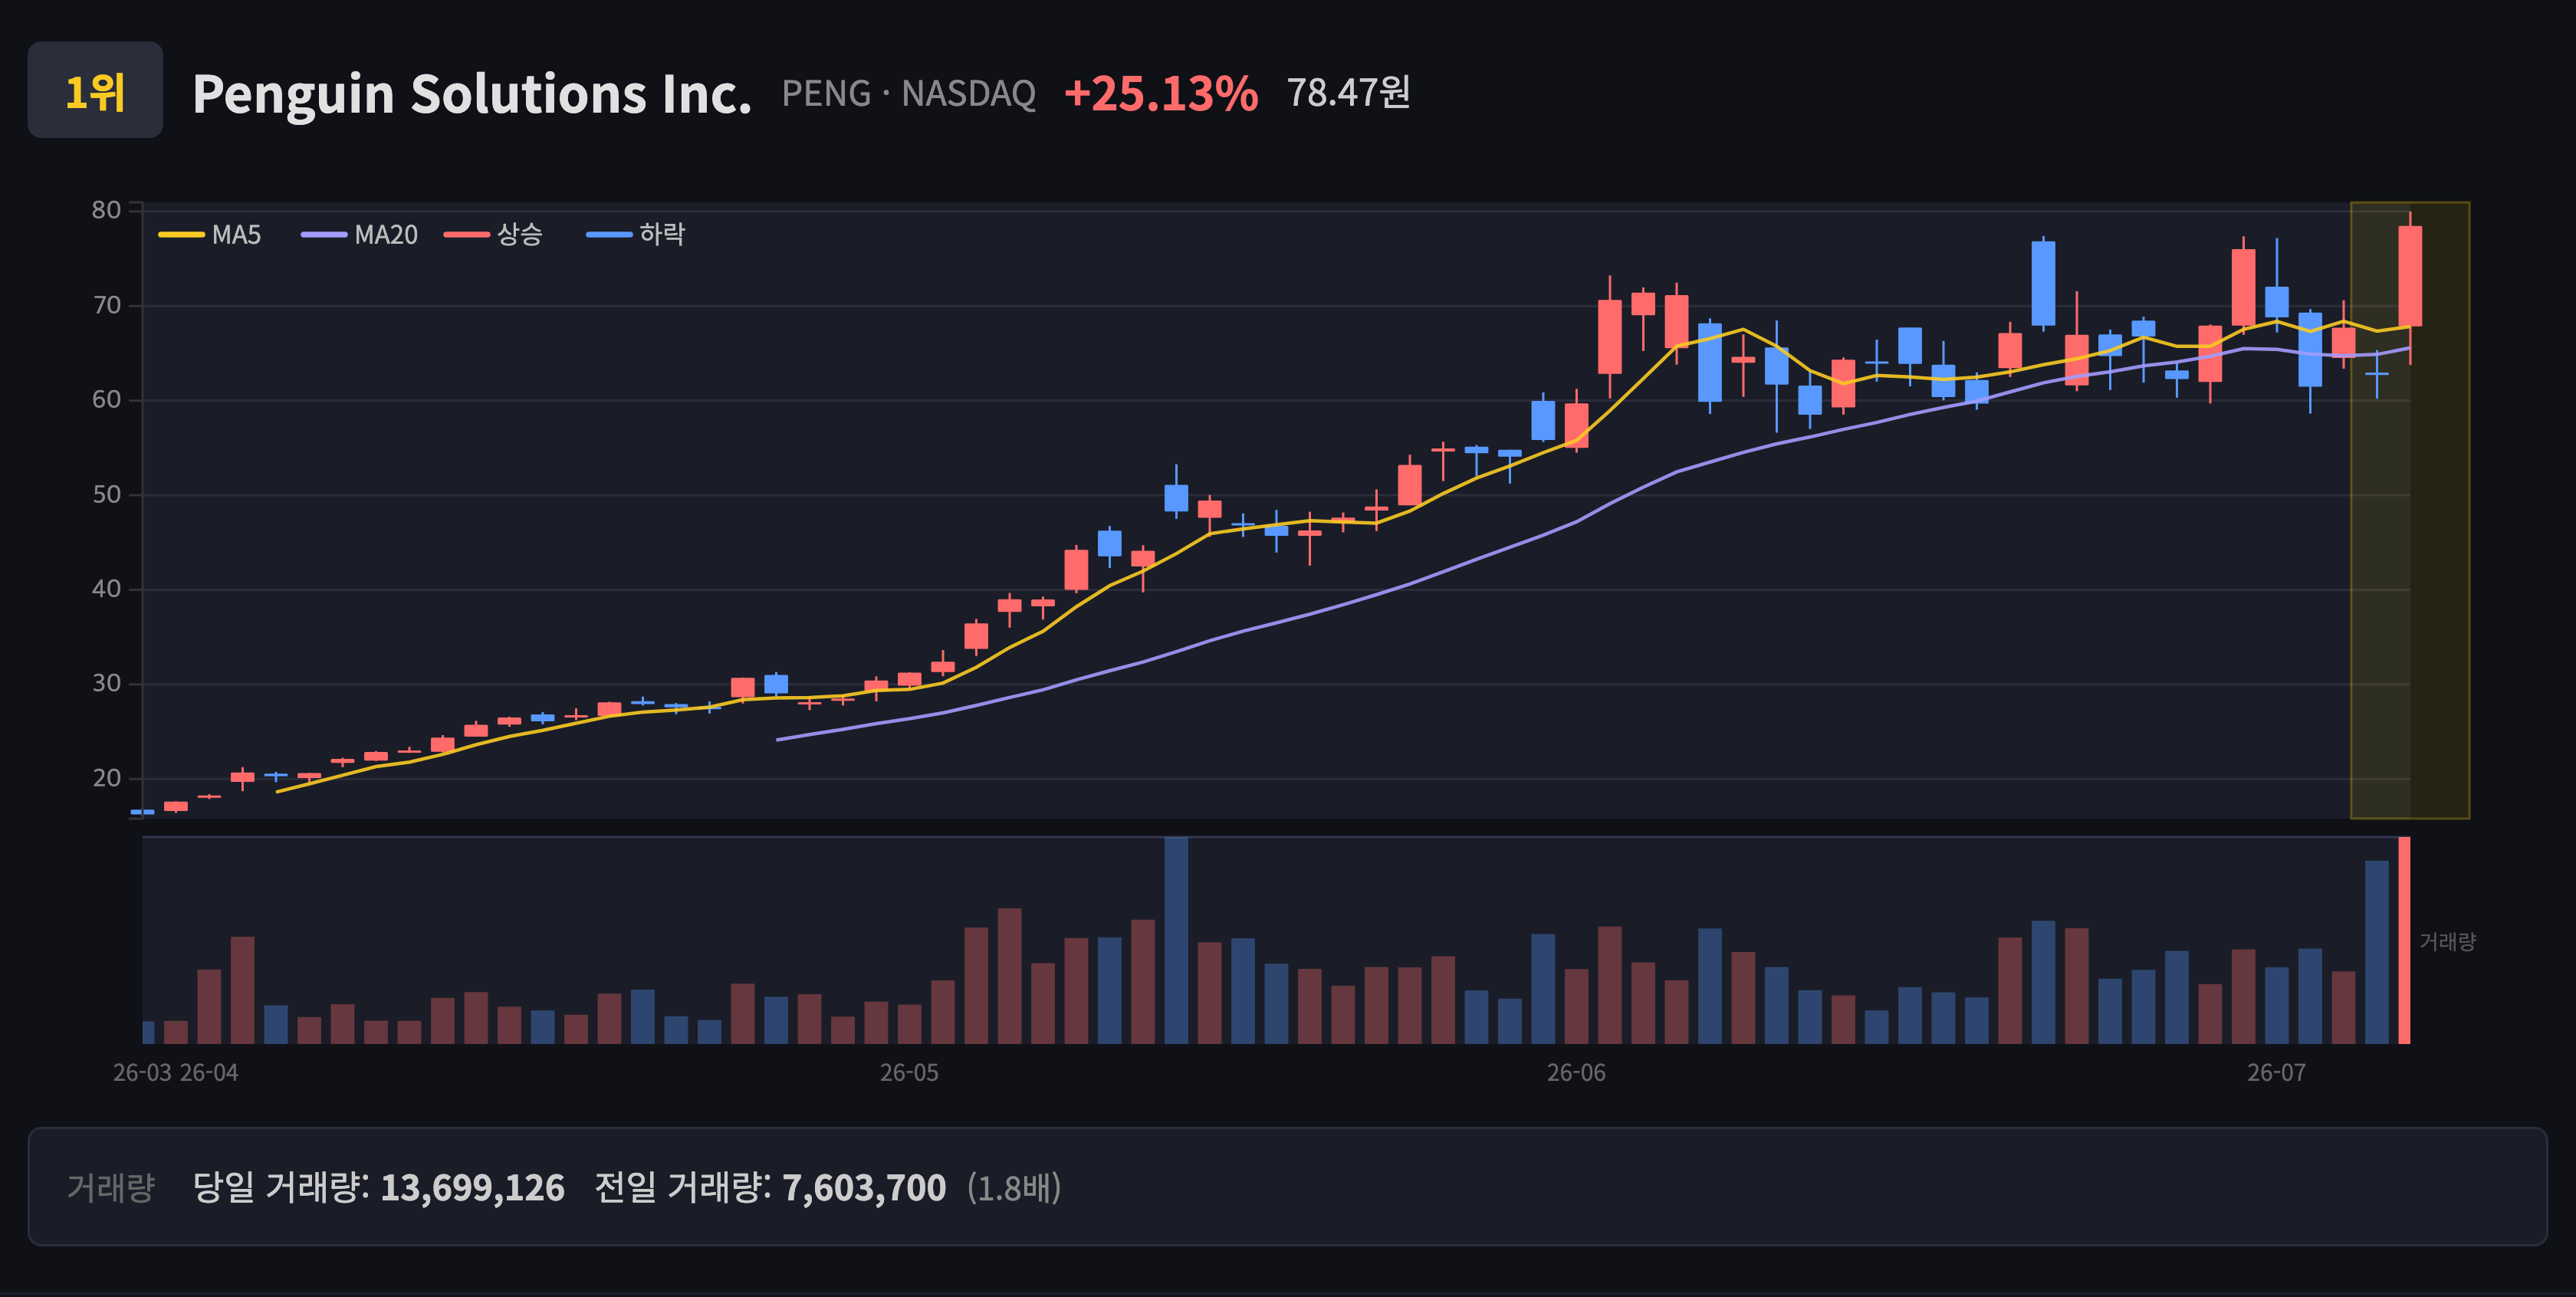This screenshot has height=1297, width=2576.
Task: Click the "20" price axis label
Action: point(106,778)
